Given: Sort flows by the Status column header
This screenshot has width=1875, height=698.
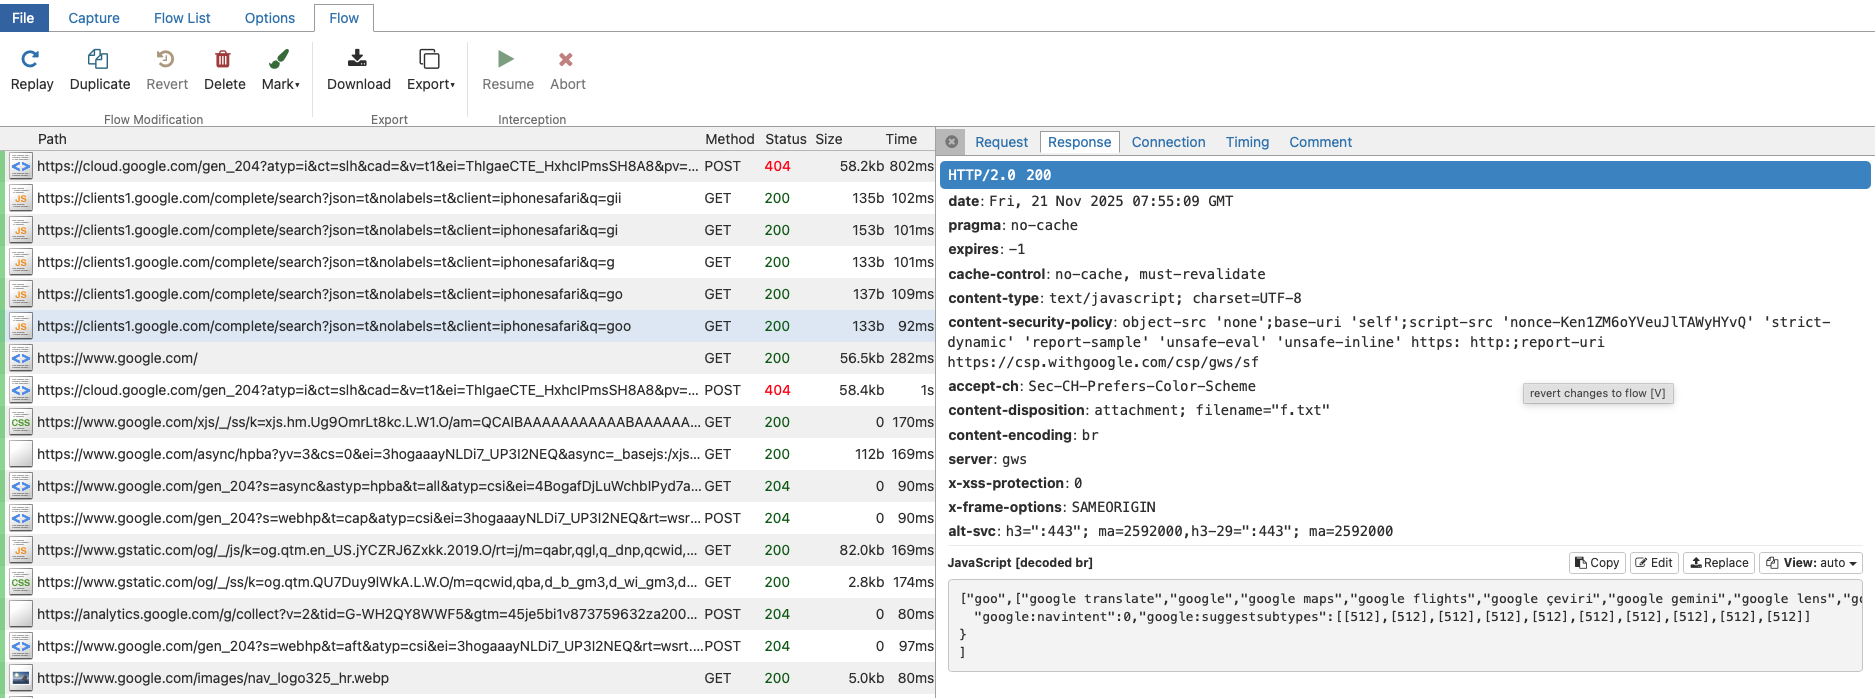Looking at the screenshot, I should (x=785, y=139).
